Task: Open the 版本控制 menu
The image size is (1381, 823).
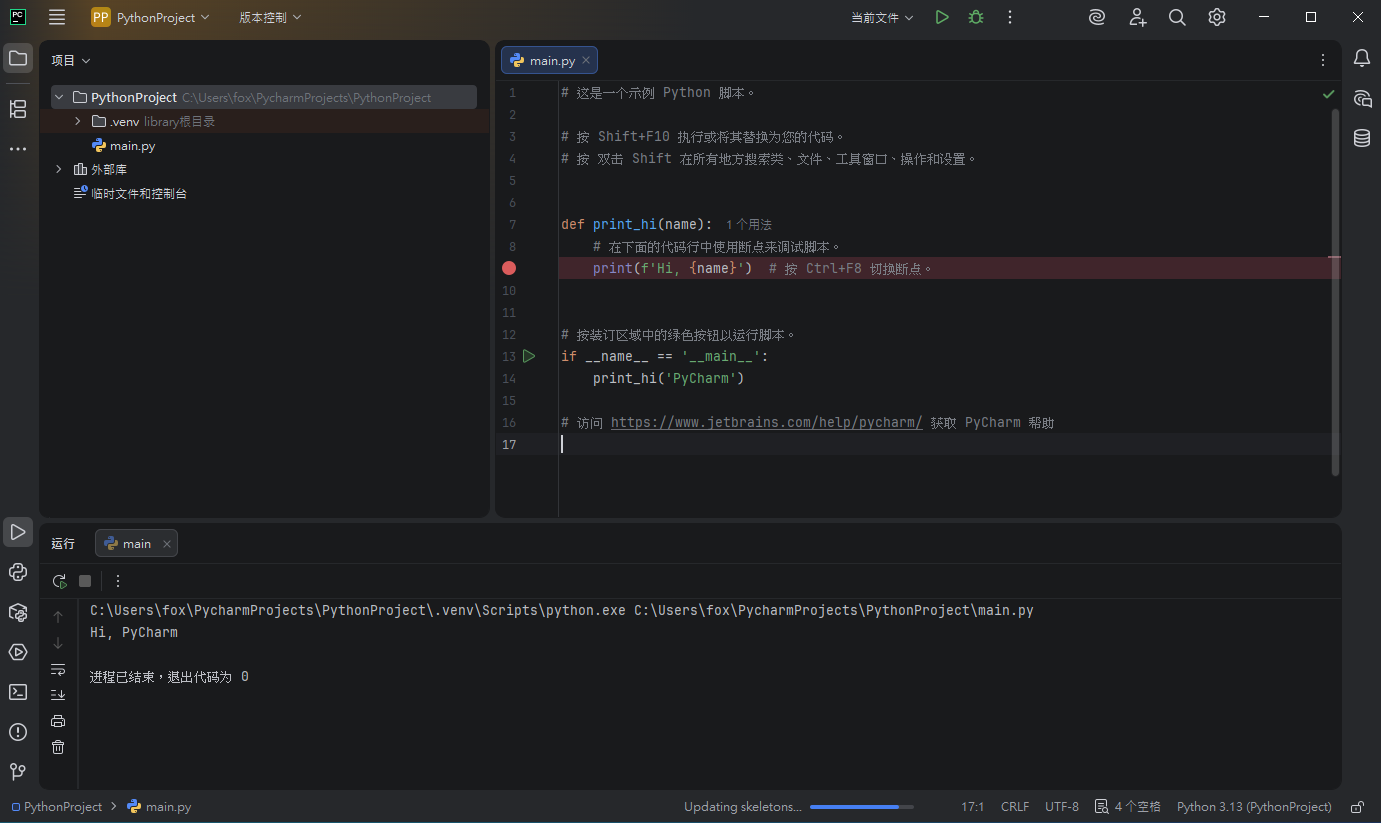Action: coord(270,17)
